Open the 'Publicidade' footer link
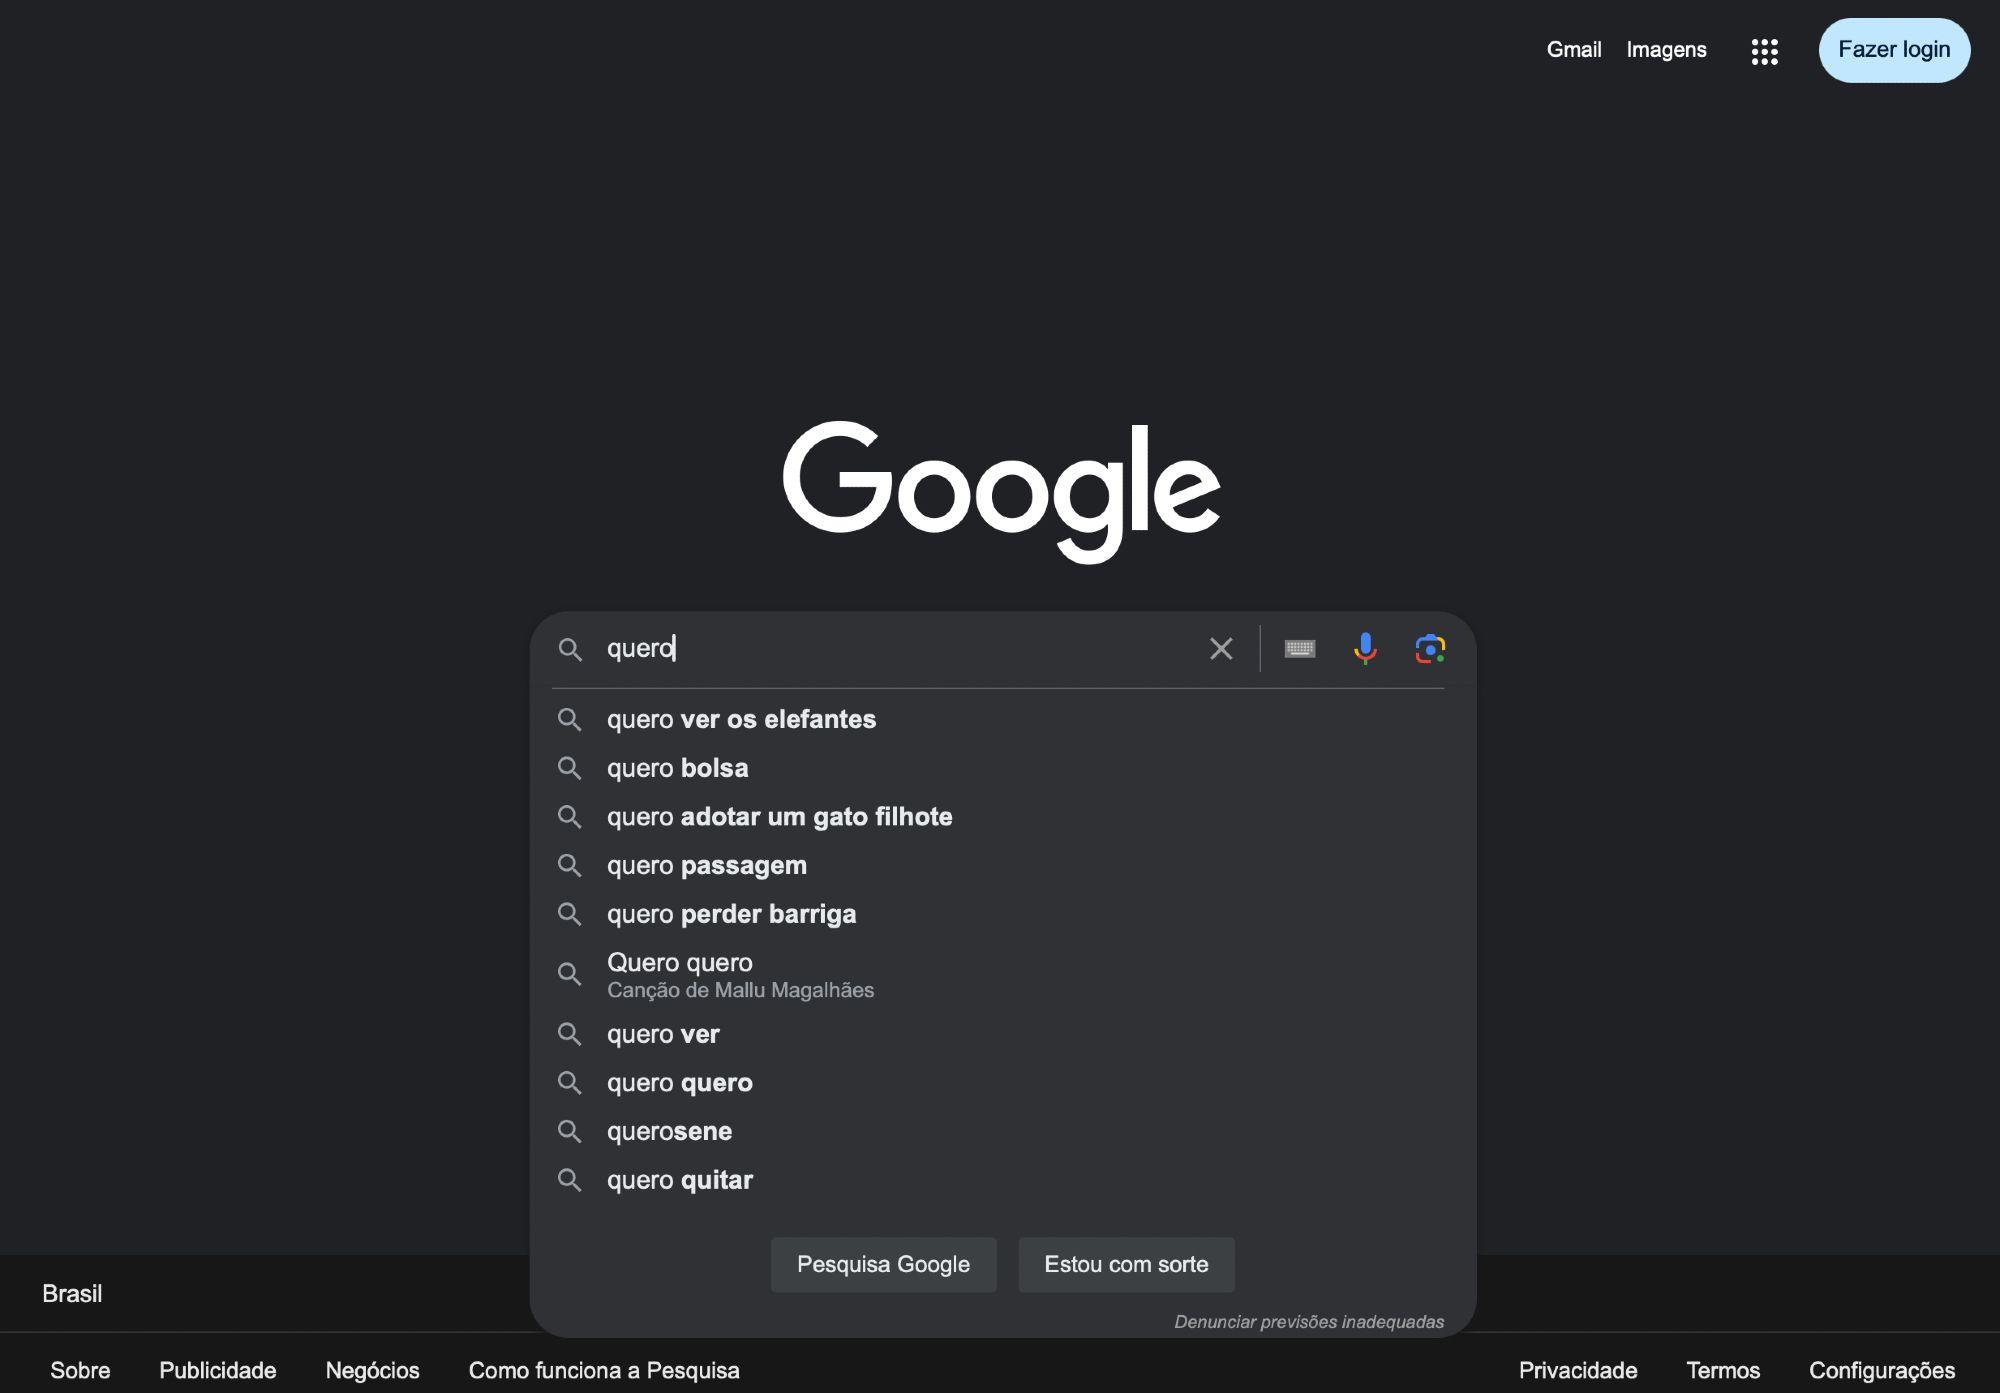The image size is (2000, 1393). [218, 1371]
